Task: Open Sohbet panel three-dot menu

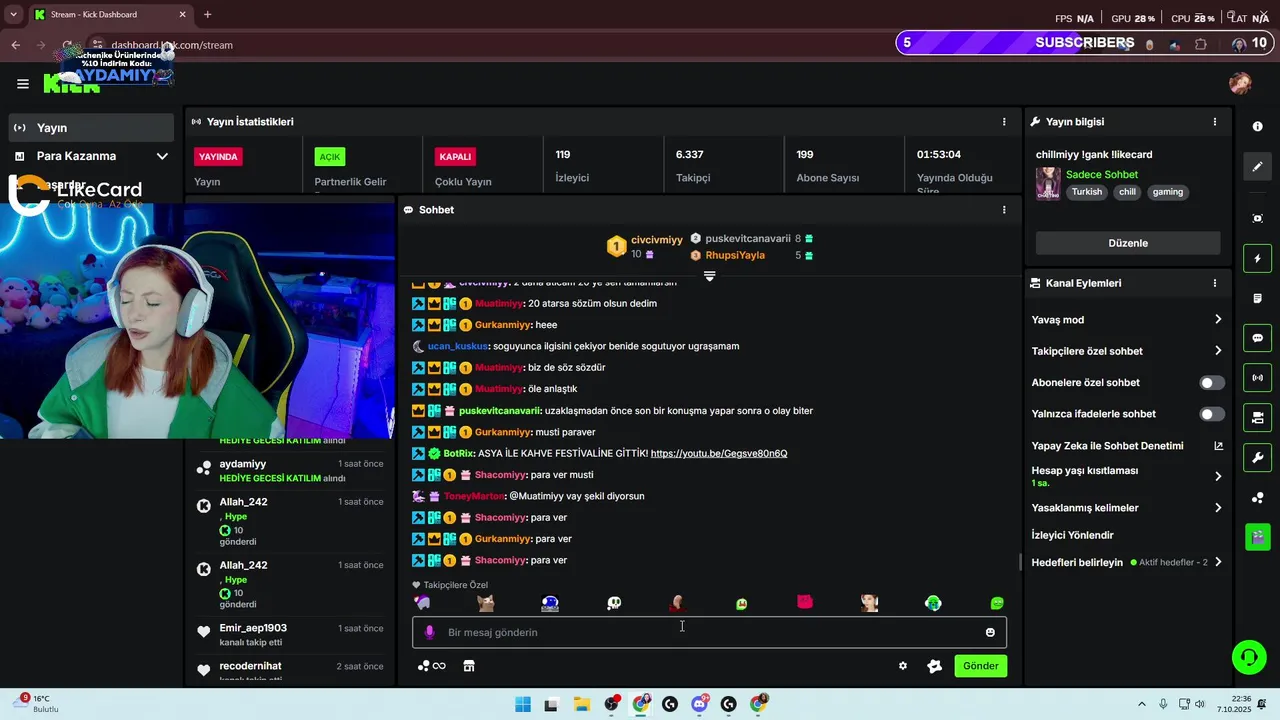Action: (x=1004, y=210)
